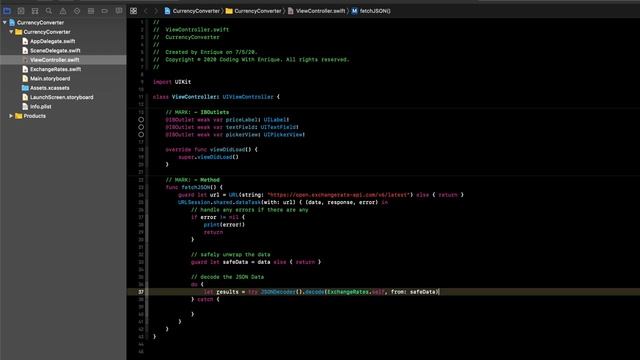Open the Breakpoint navigator
The image size is (640, 360).
(104, 11)
